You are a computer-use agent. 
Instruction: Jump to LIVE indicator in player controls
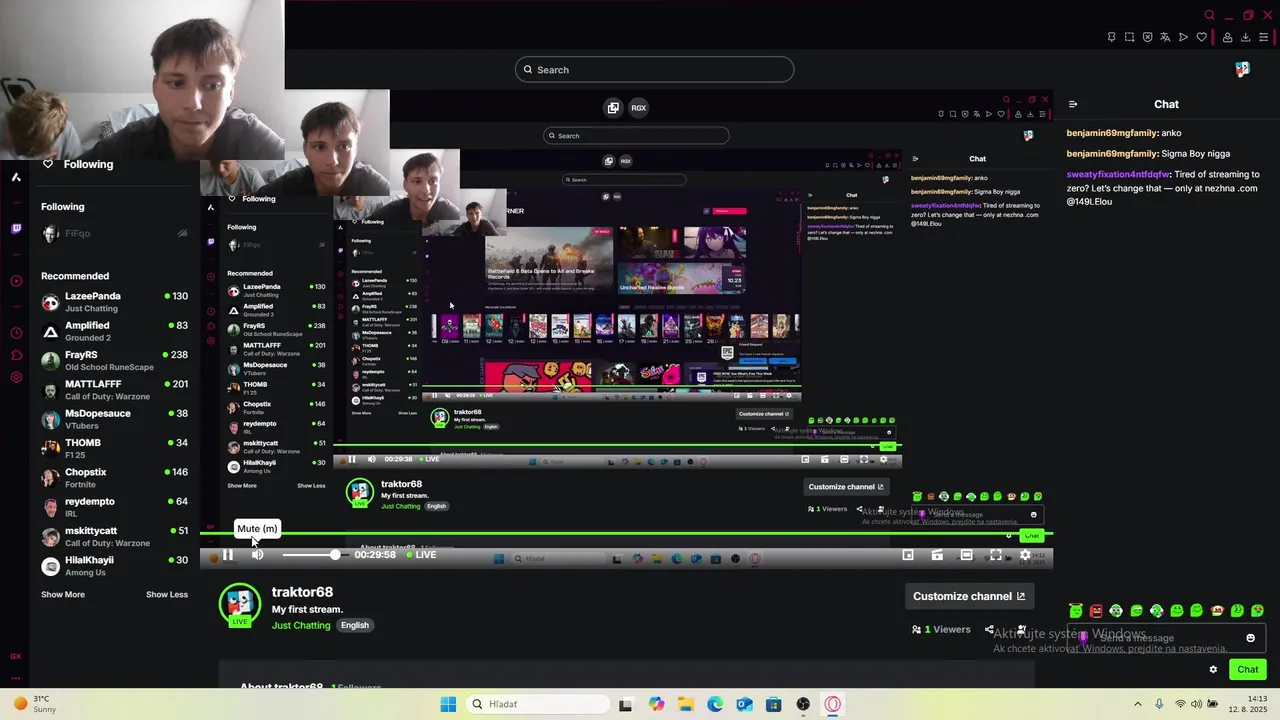[421, 555]
